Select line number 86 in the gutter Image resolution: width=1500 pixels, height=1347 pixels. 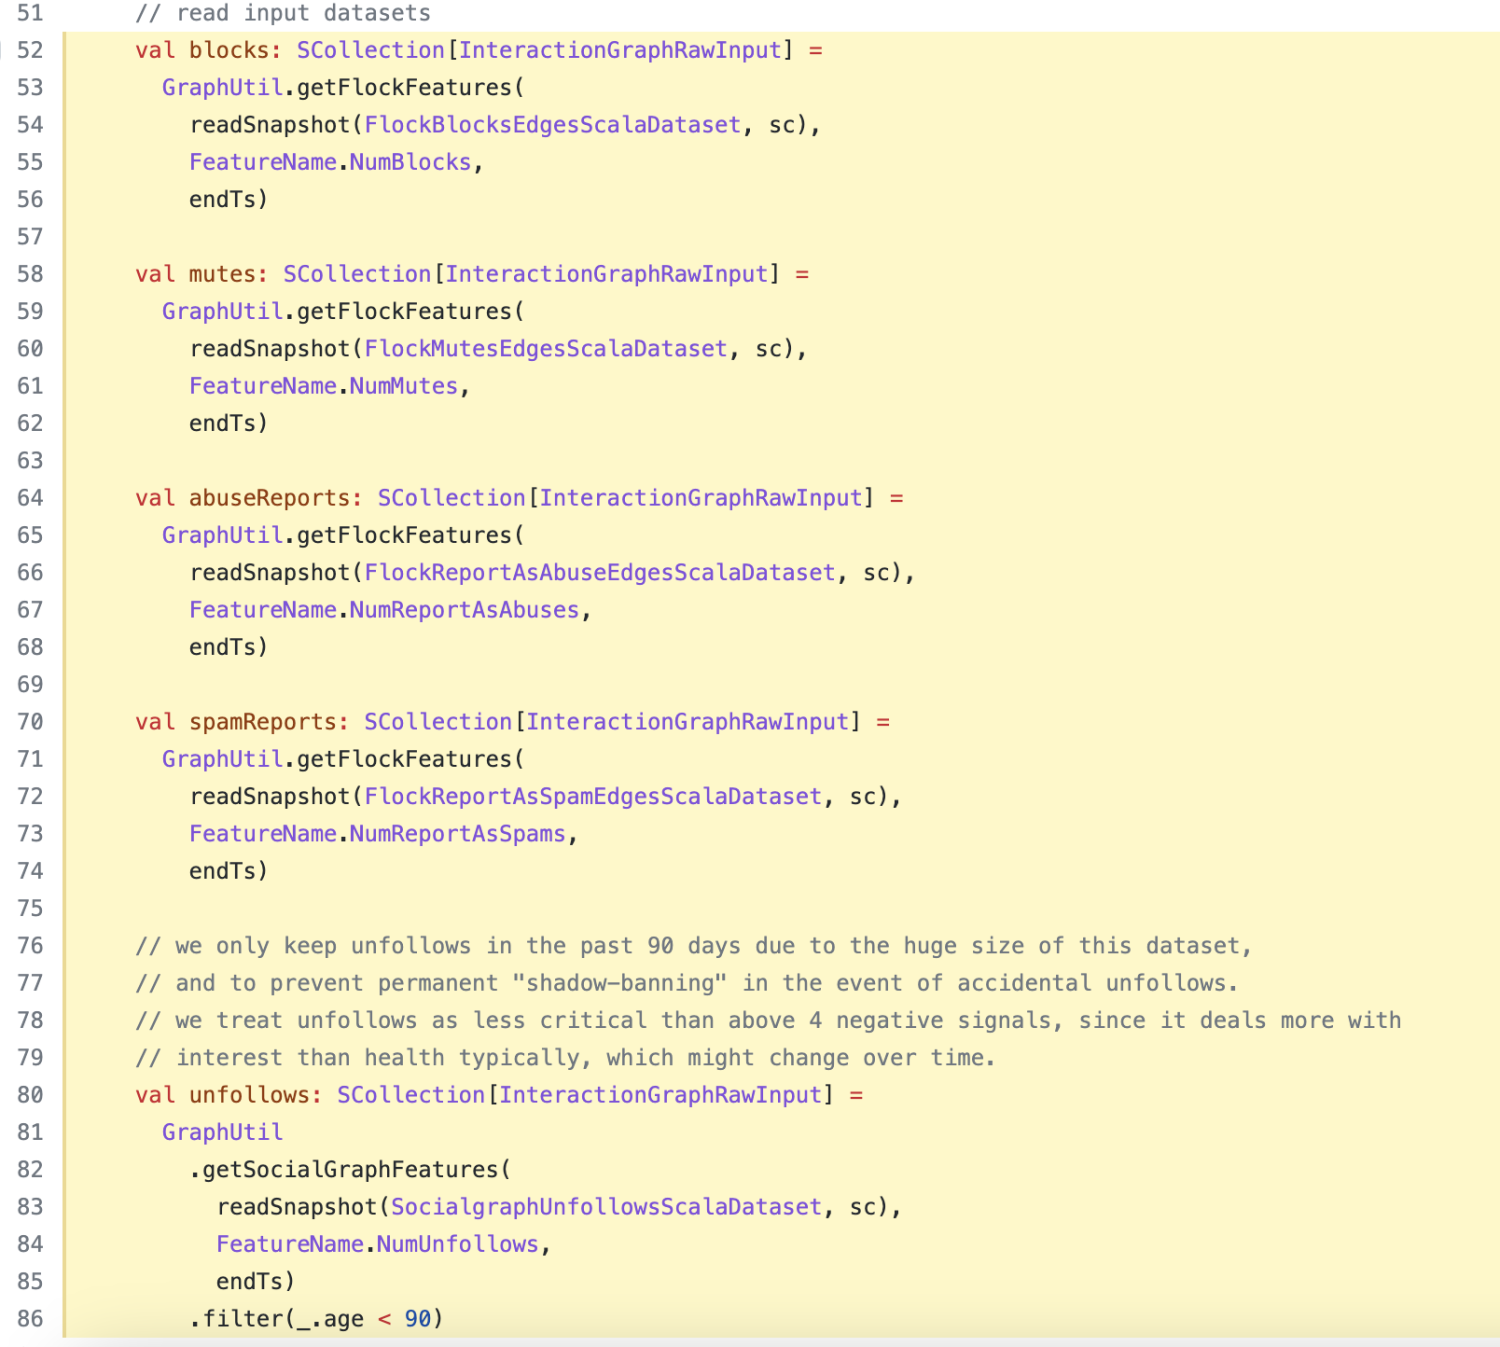tap(30, 1319)
